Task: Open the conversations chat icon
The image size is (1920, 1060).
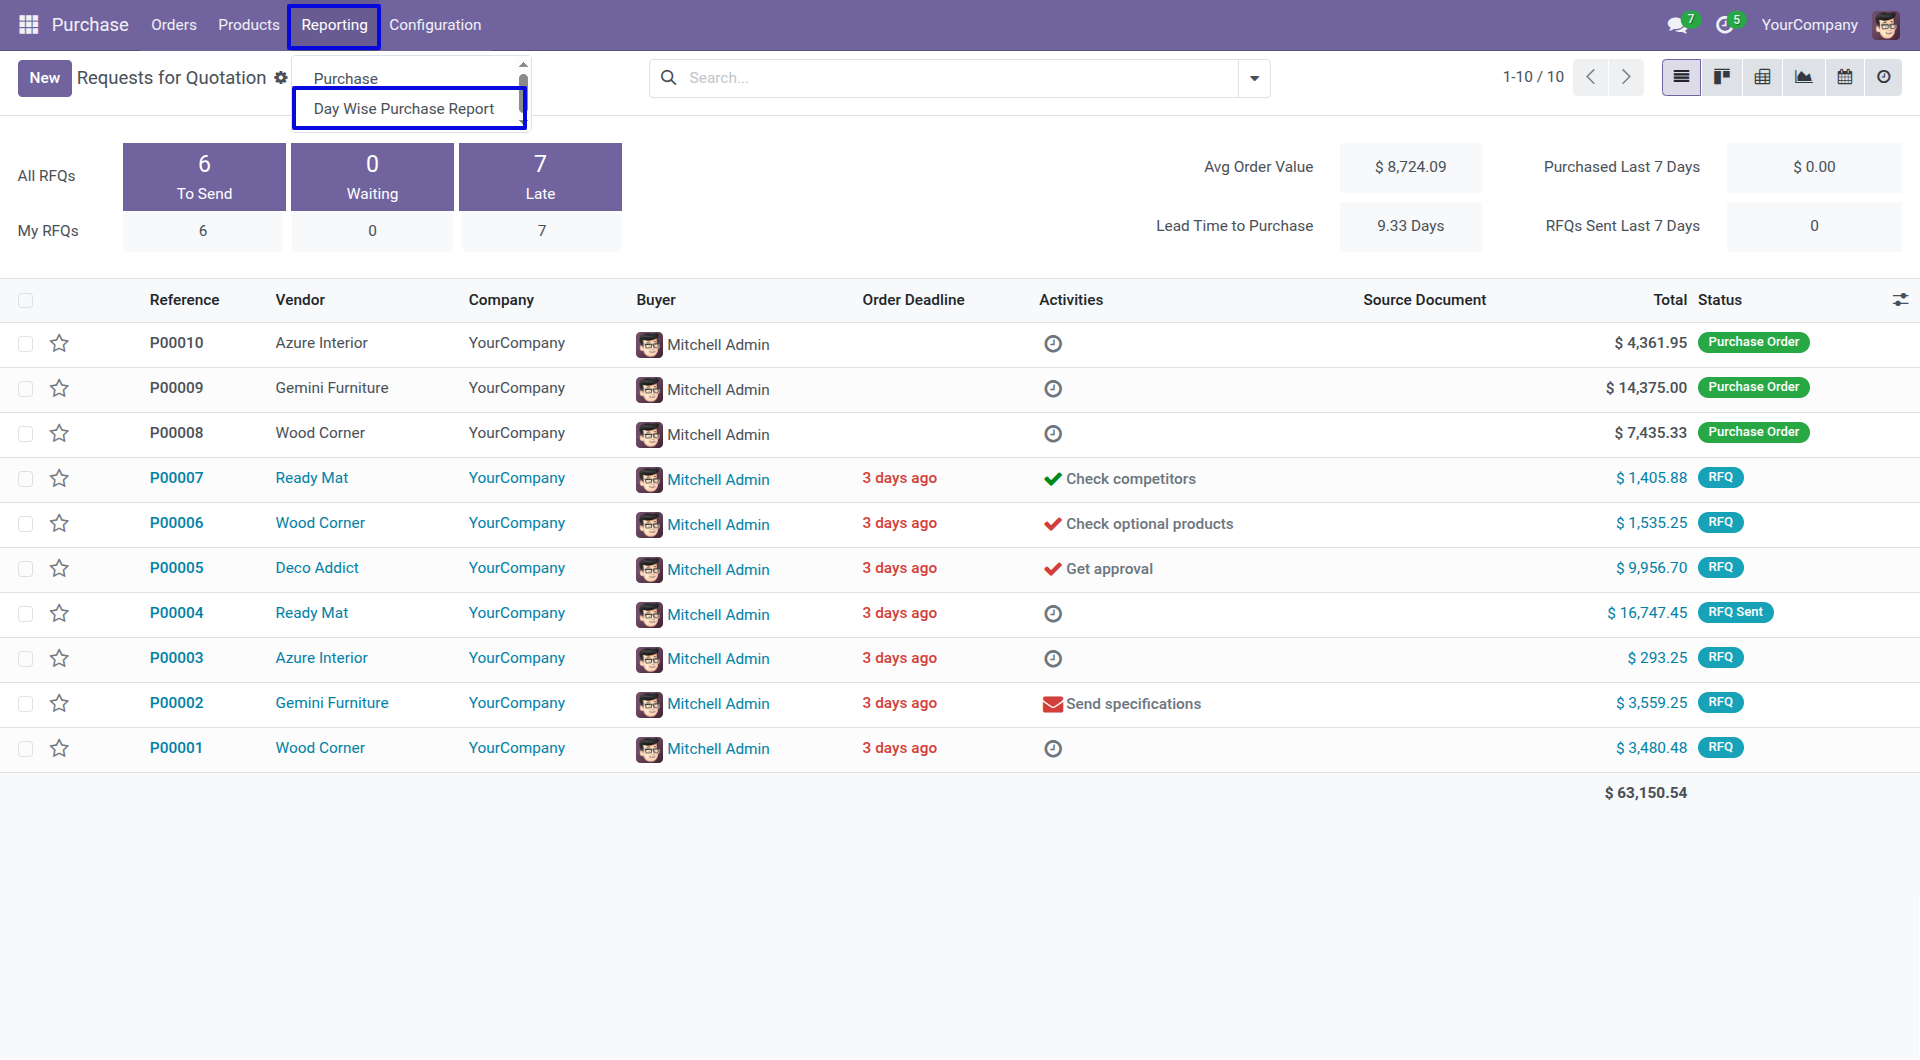Action: coord(1678,25)
